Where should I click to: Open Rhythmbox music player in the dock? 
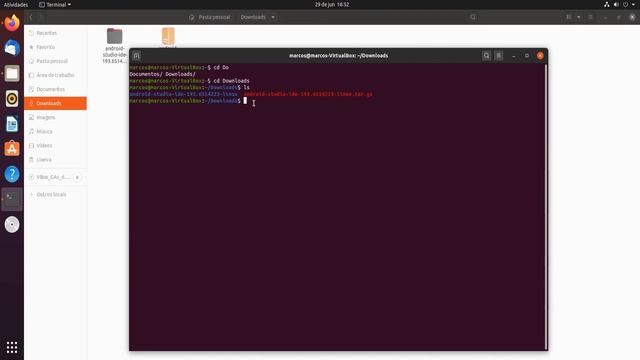click(x=12, y=98)
